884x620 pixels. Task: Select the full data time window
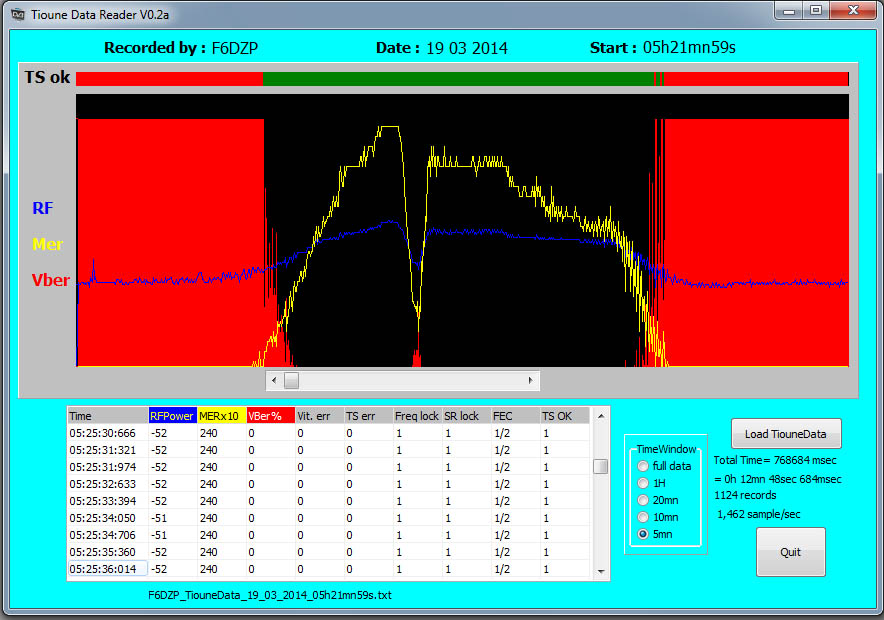(641, 466)
